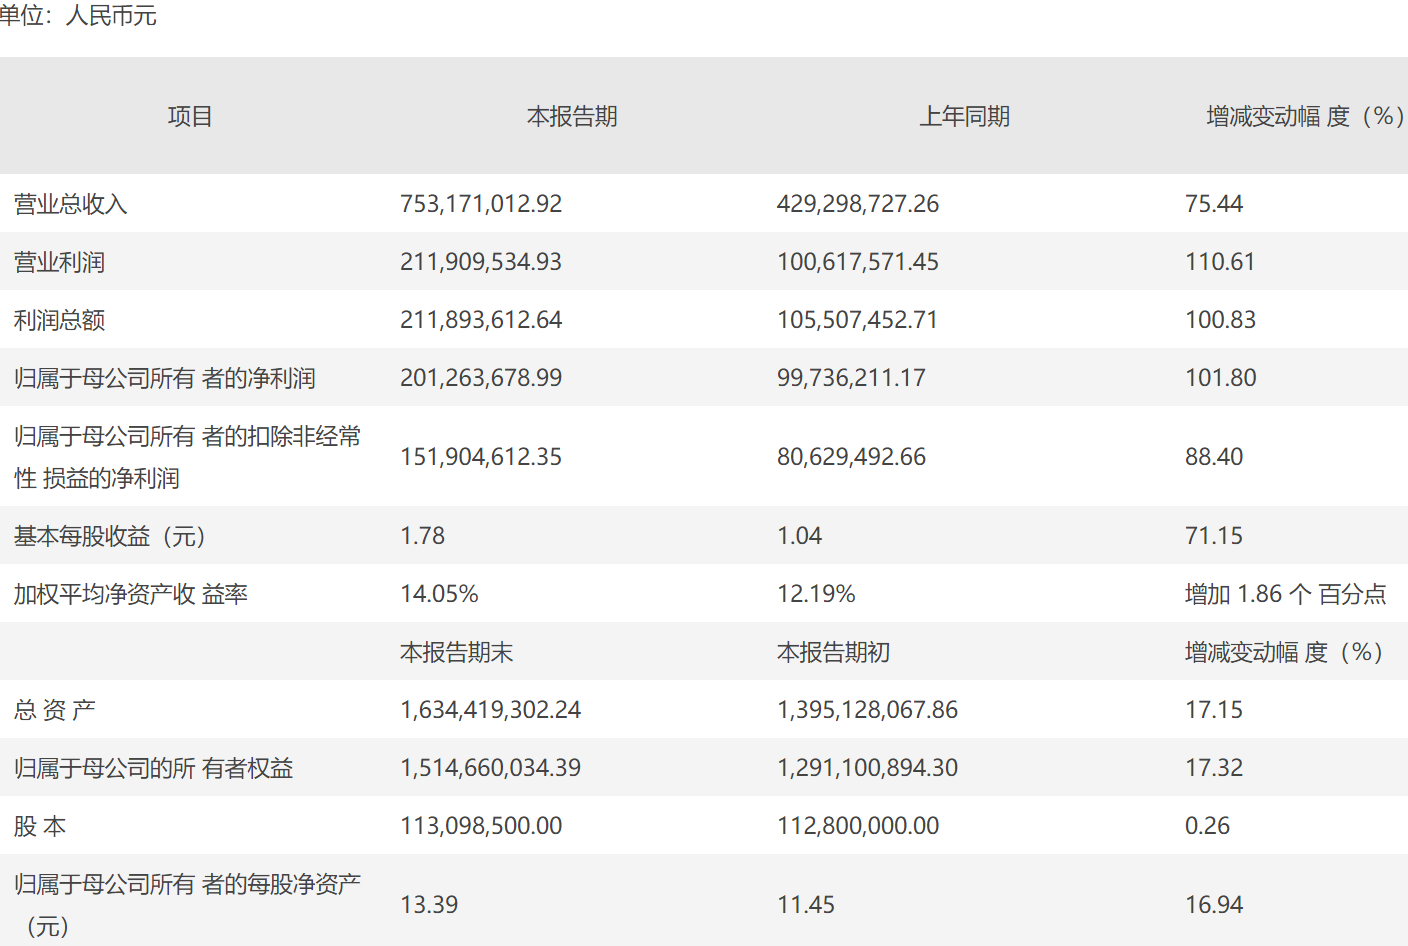Screen dimensions: 1408x946
Task: Select the 17.15 change cell
Action: tap(1214, 710)
